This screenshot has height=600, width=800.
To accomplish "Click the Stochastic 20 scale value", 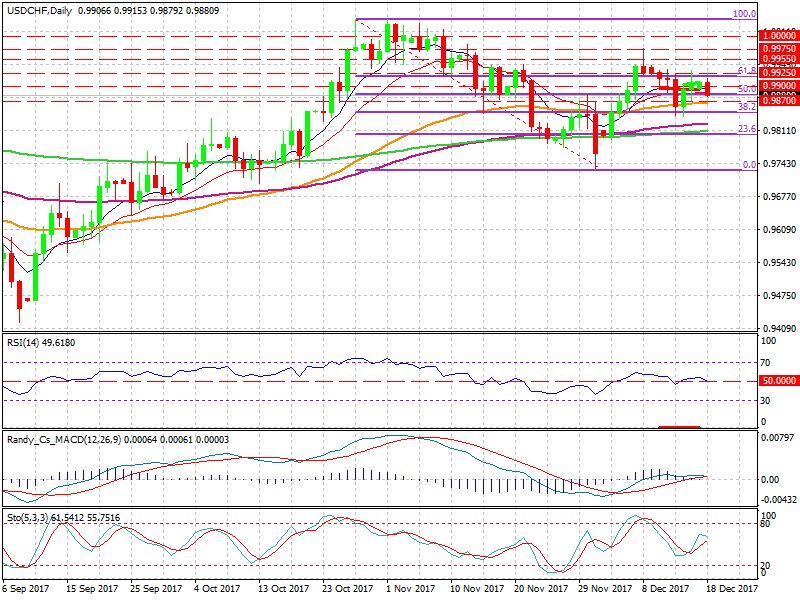I will [x=765, y=566].
